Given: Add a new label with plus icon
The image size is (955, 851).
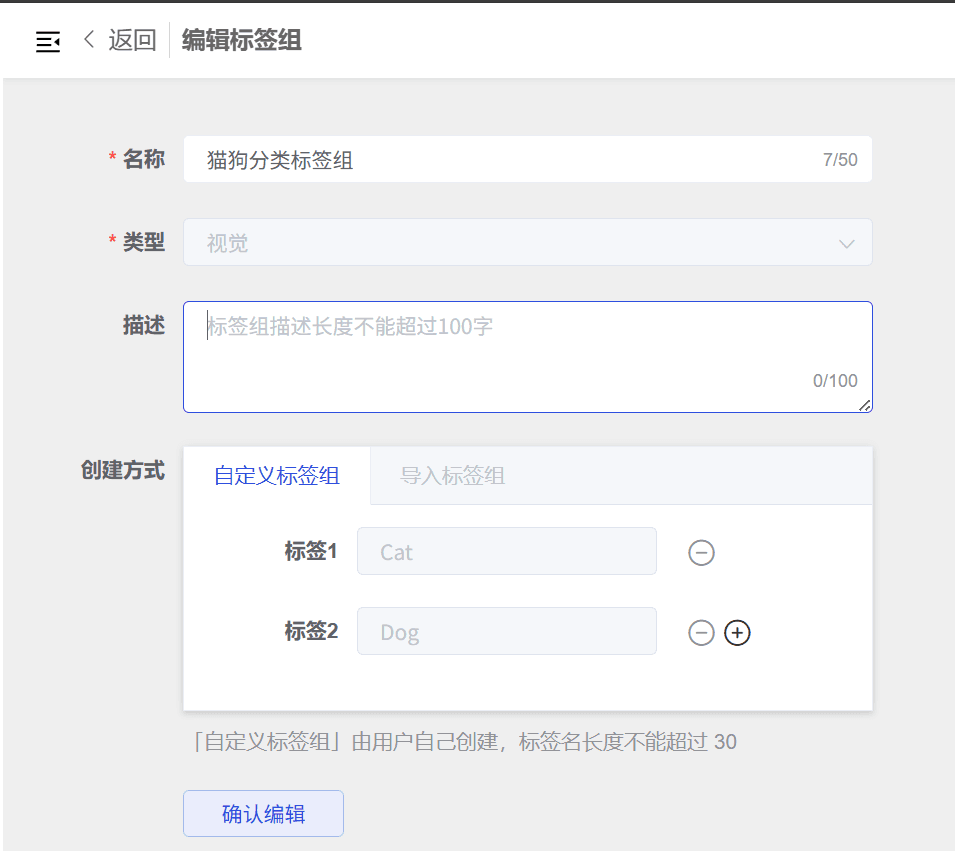Looking at the screenshot, I should 737,632.
